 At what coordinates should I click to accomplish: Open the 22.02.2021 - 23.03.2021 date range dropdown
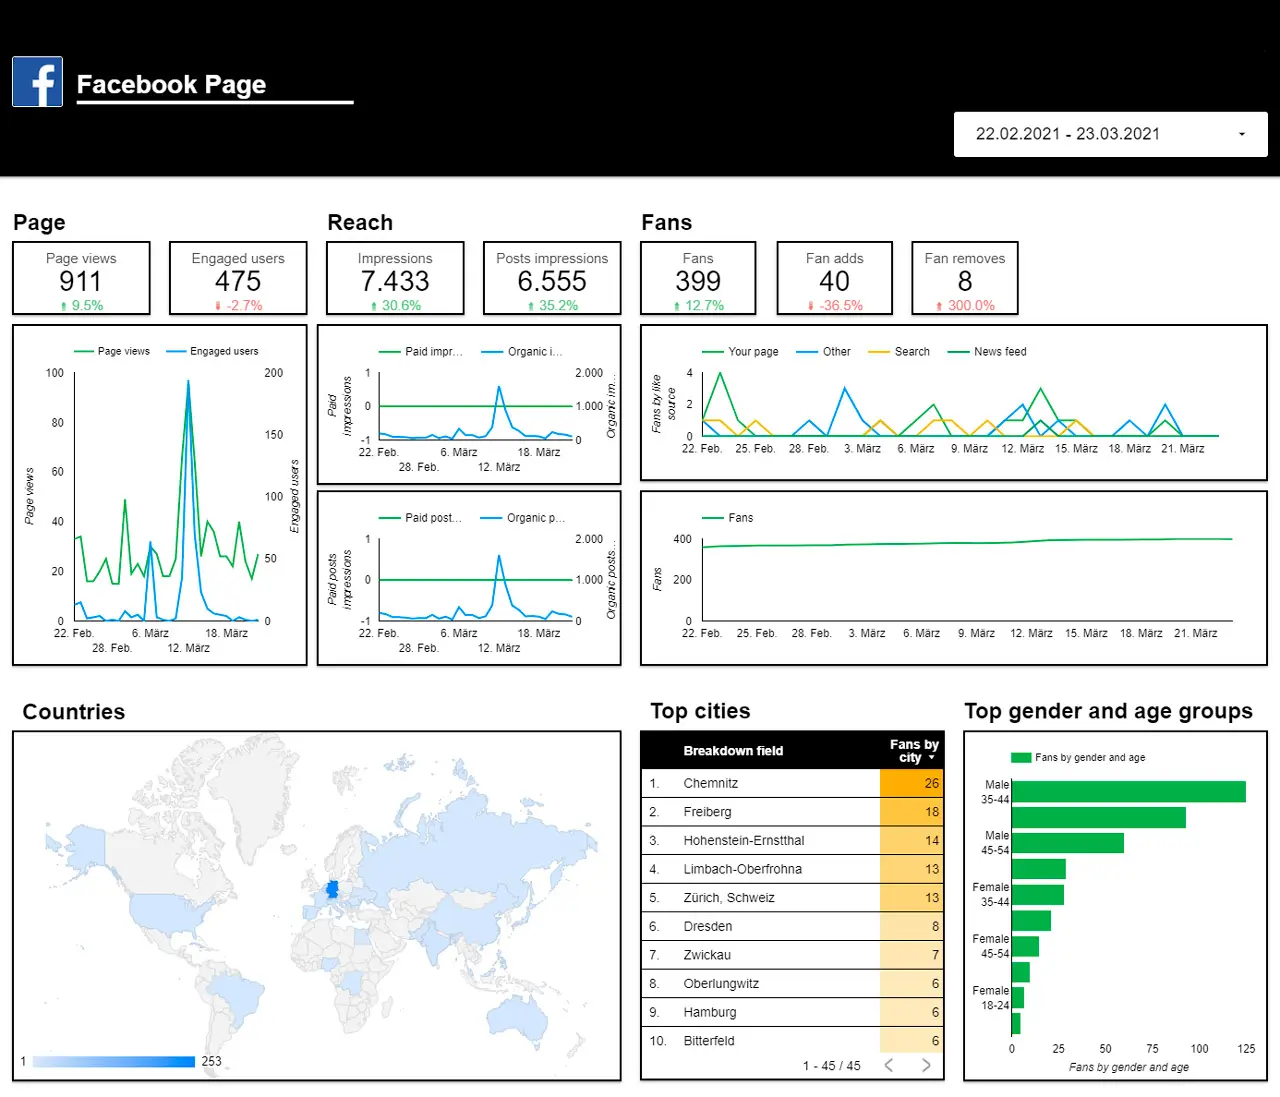(1110, 134)
